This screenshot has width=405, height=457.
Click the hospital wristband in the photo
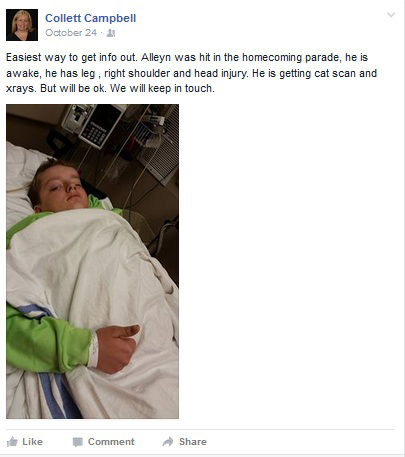(x=93, y=348)
